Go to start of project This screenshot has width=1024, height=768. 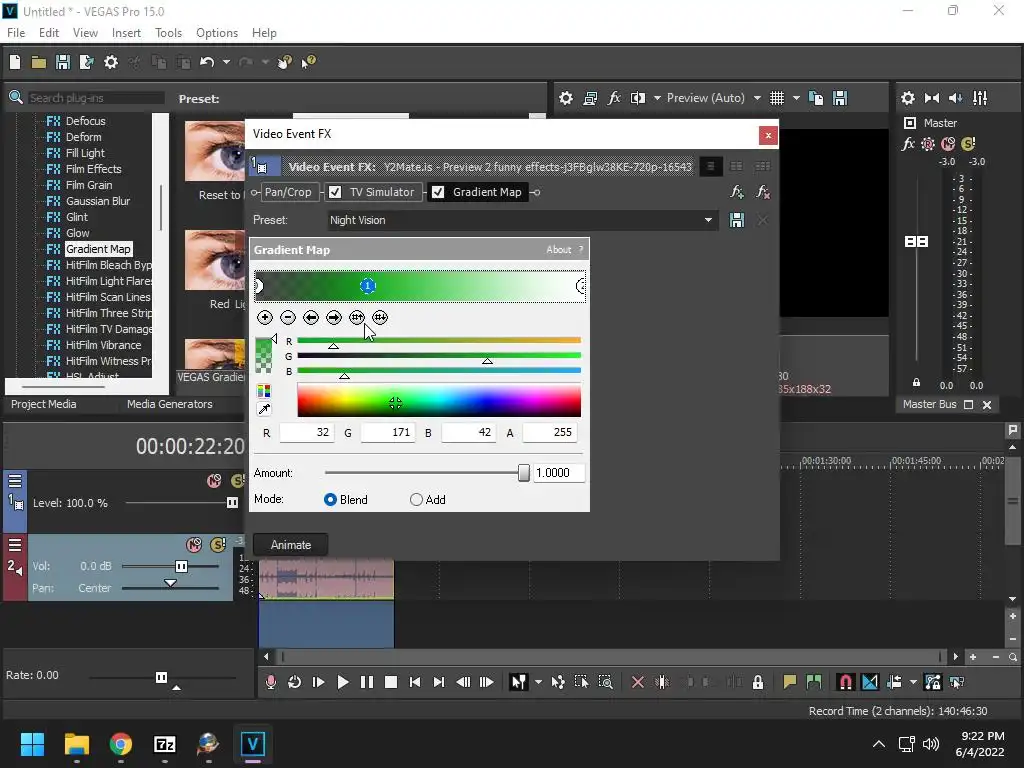coord(415,682)
